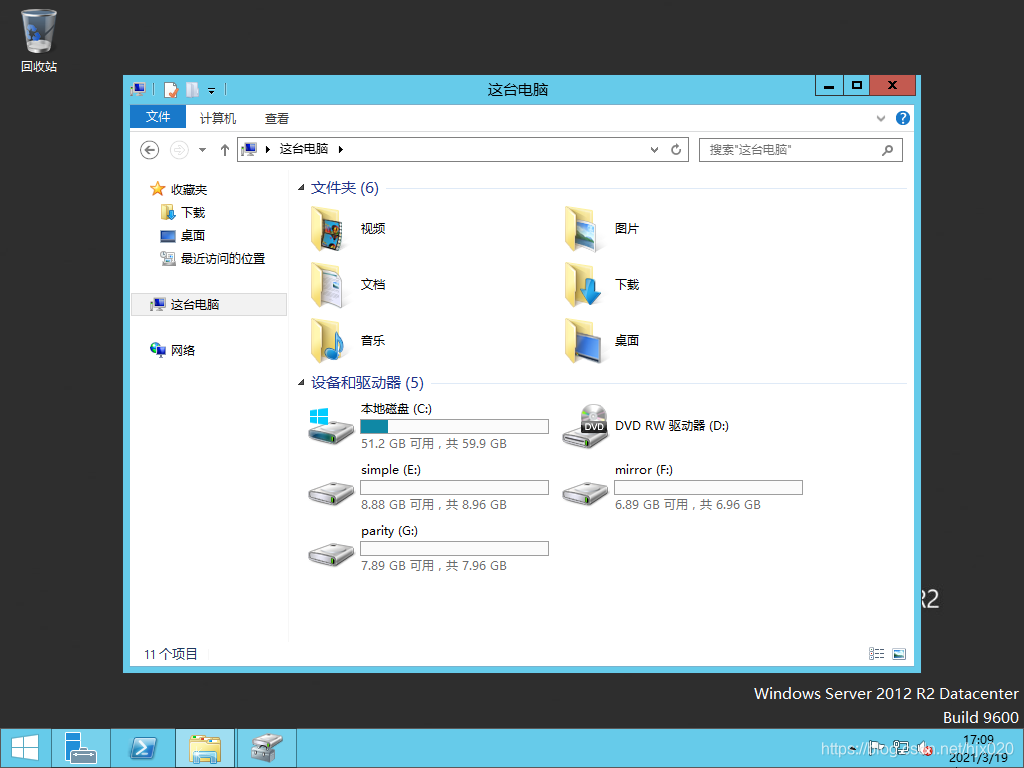Select the DVD RW 驱动器 (D:) icon
Image resolution: width=1024 pixels, height=768 pixels.
point(584,426)
